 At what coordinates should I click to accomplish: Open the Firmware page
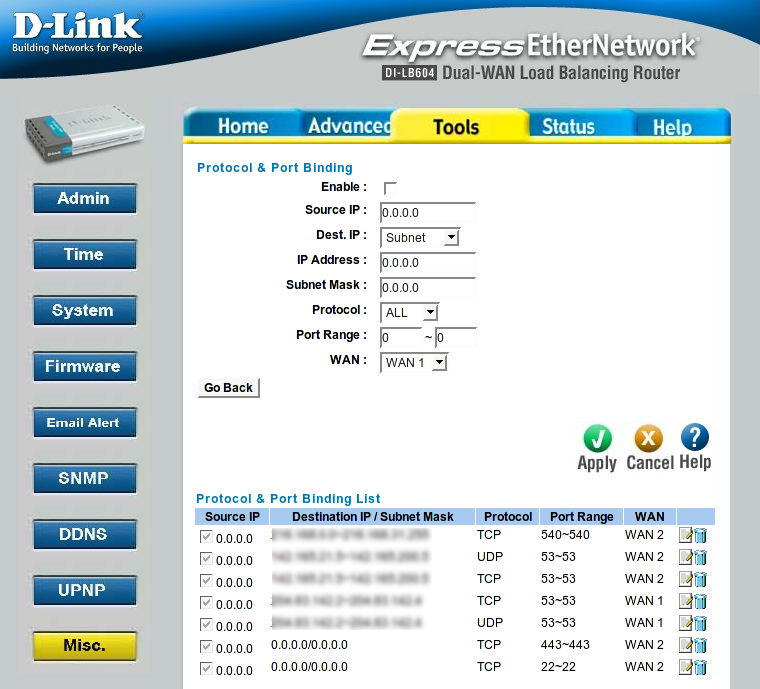(x=84, y=366)
